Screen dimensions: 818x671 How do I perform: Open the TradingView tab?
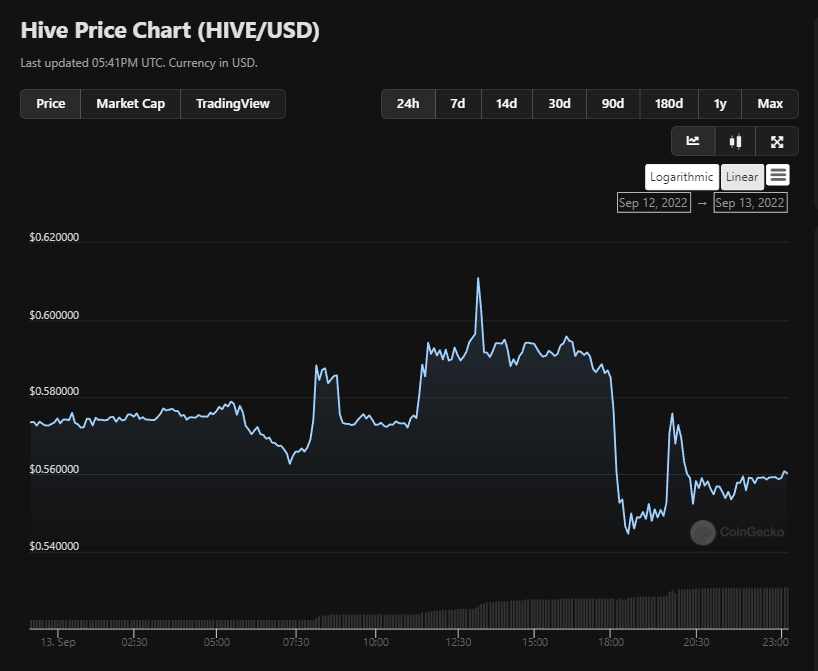coord(233,104)
